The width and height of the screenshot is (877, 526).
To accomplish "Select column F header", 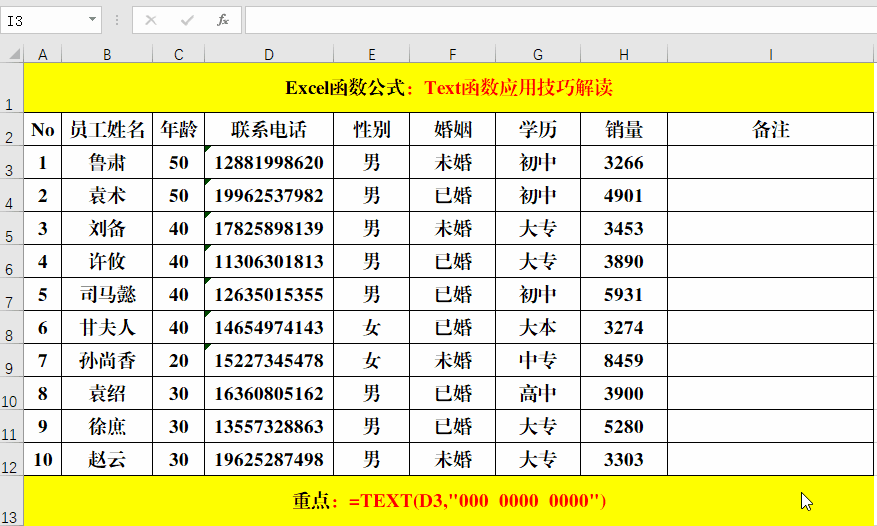I will coord(452,54).
